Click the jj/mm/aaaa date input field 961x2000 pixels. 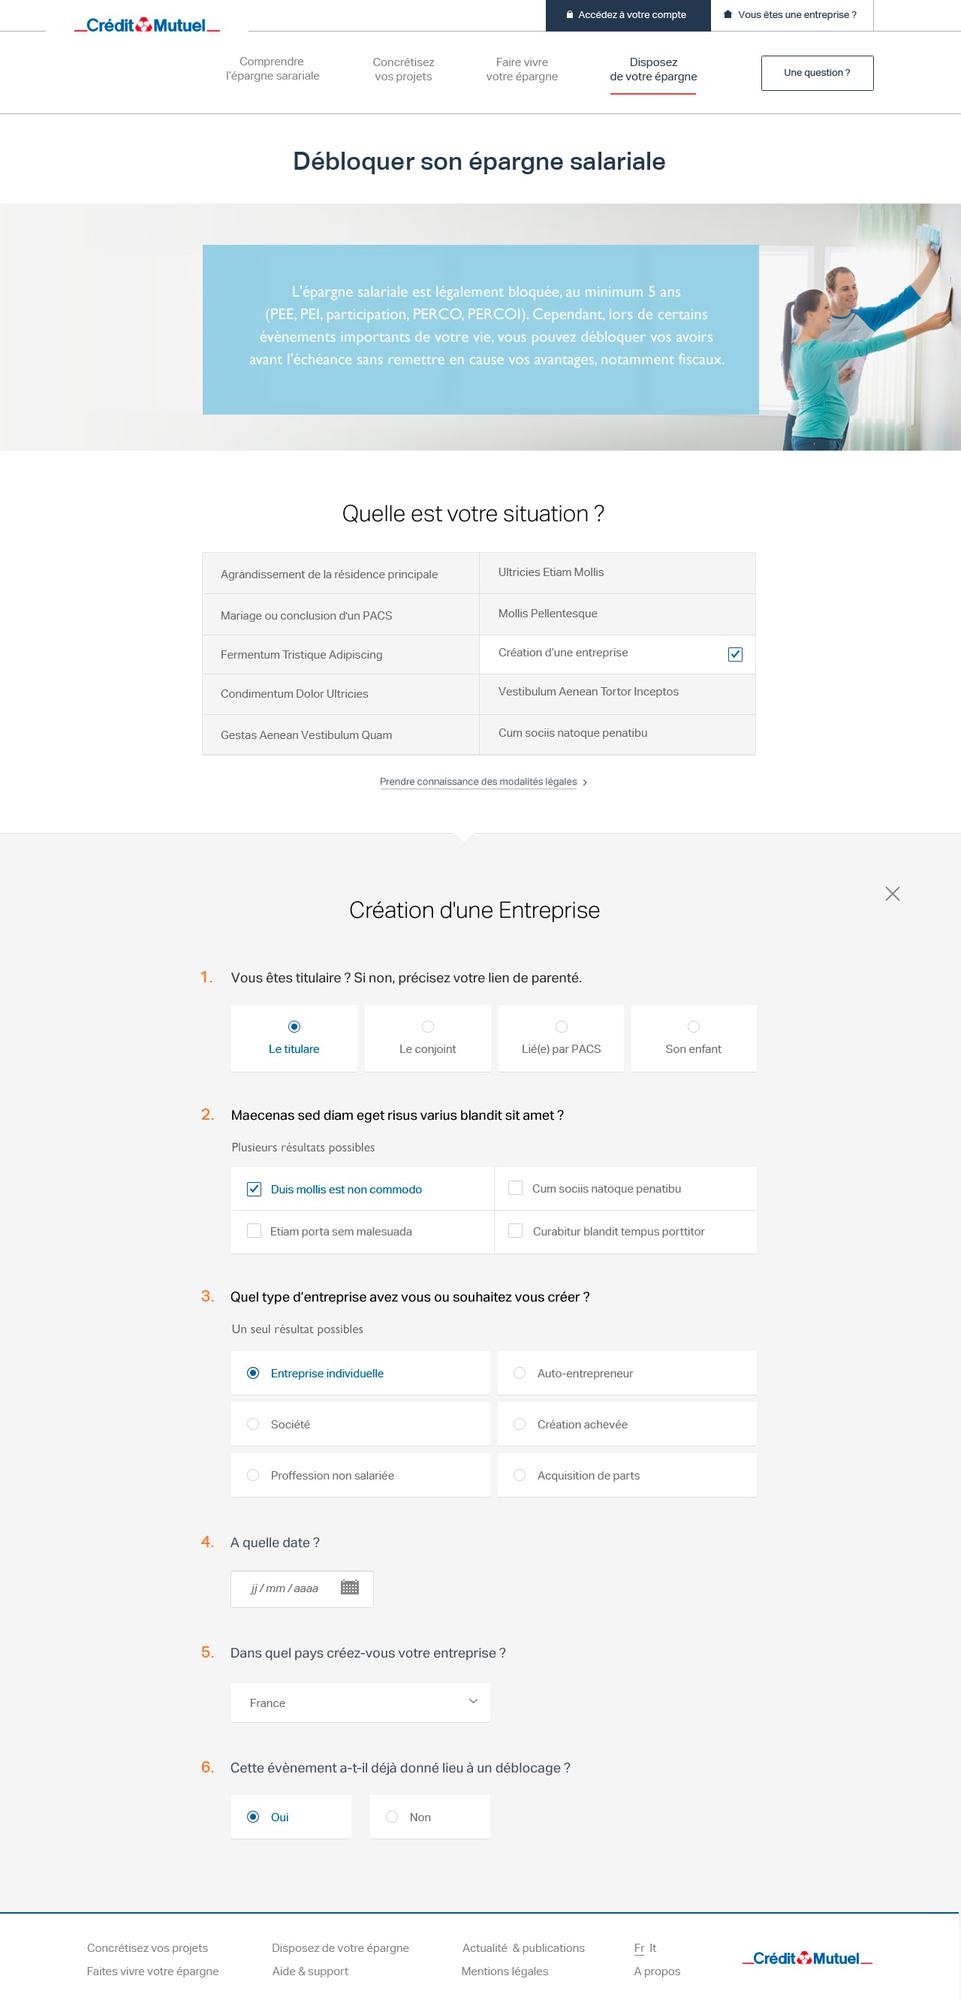click(x=285, y=1588)
